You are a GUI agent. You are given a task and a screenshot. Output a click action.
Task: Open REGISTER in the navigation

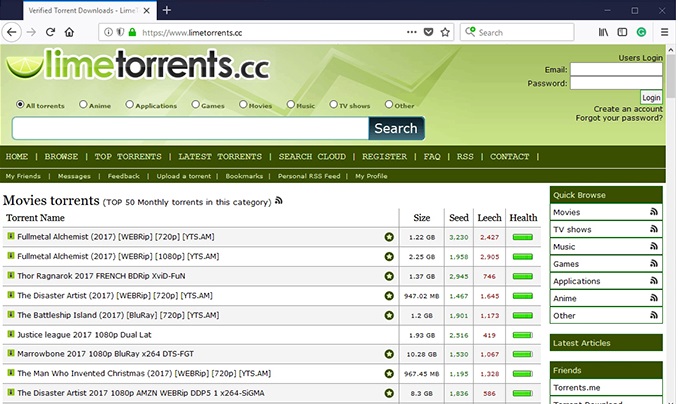pos(384,157)
